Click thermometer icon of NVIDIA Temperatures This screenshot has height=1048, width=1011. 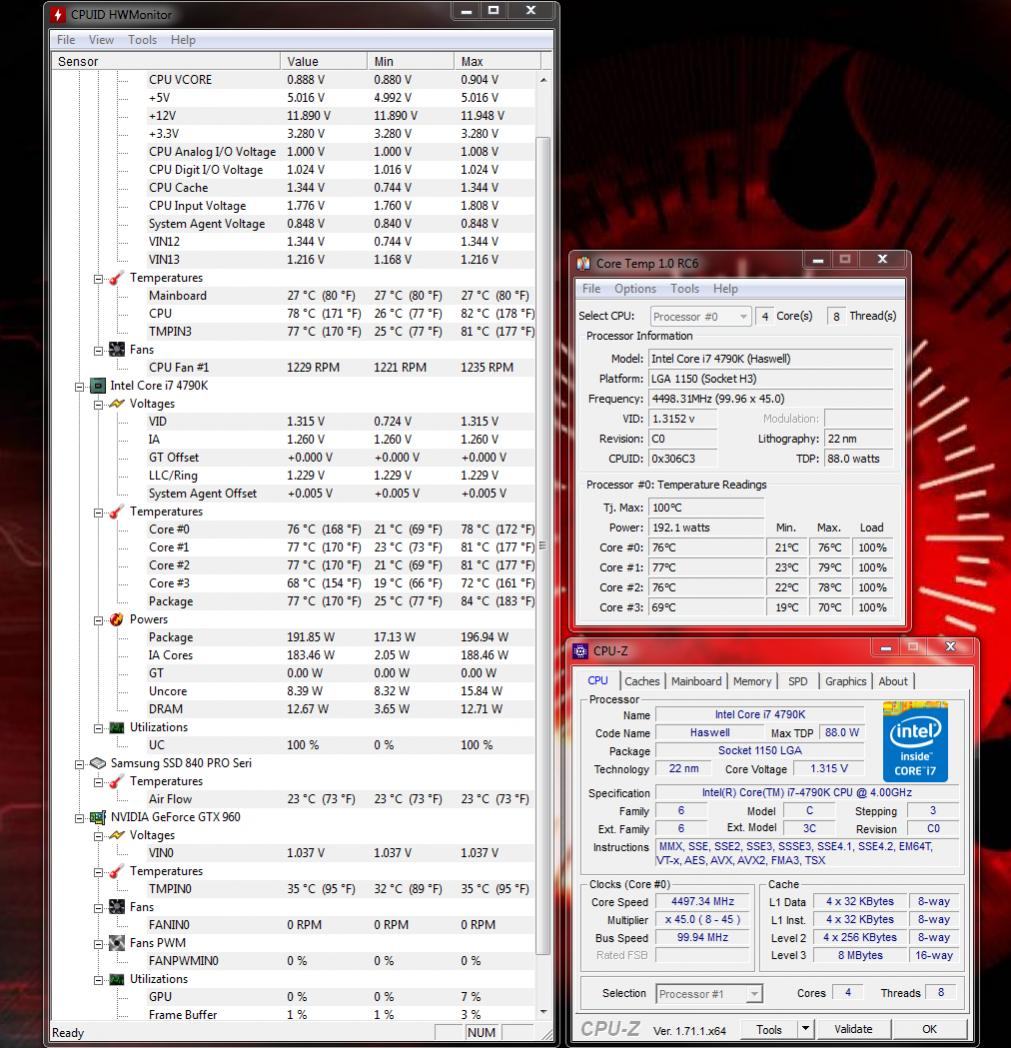(x=116, y=872)
